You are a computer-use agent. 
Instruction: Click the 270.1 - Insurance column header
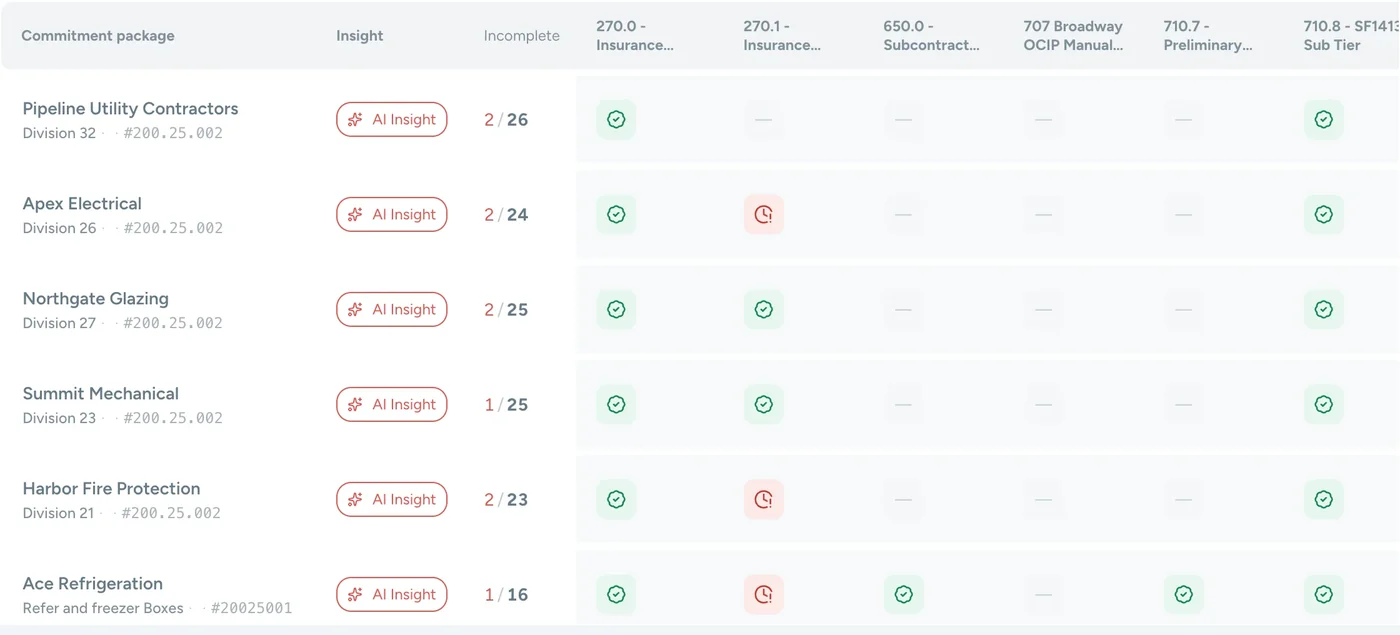pos(782,36)
